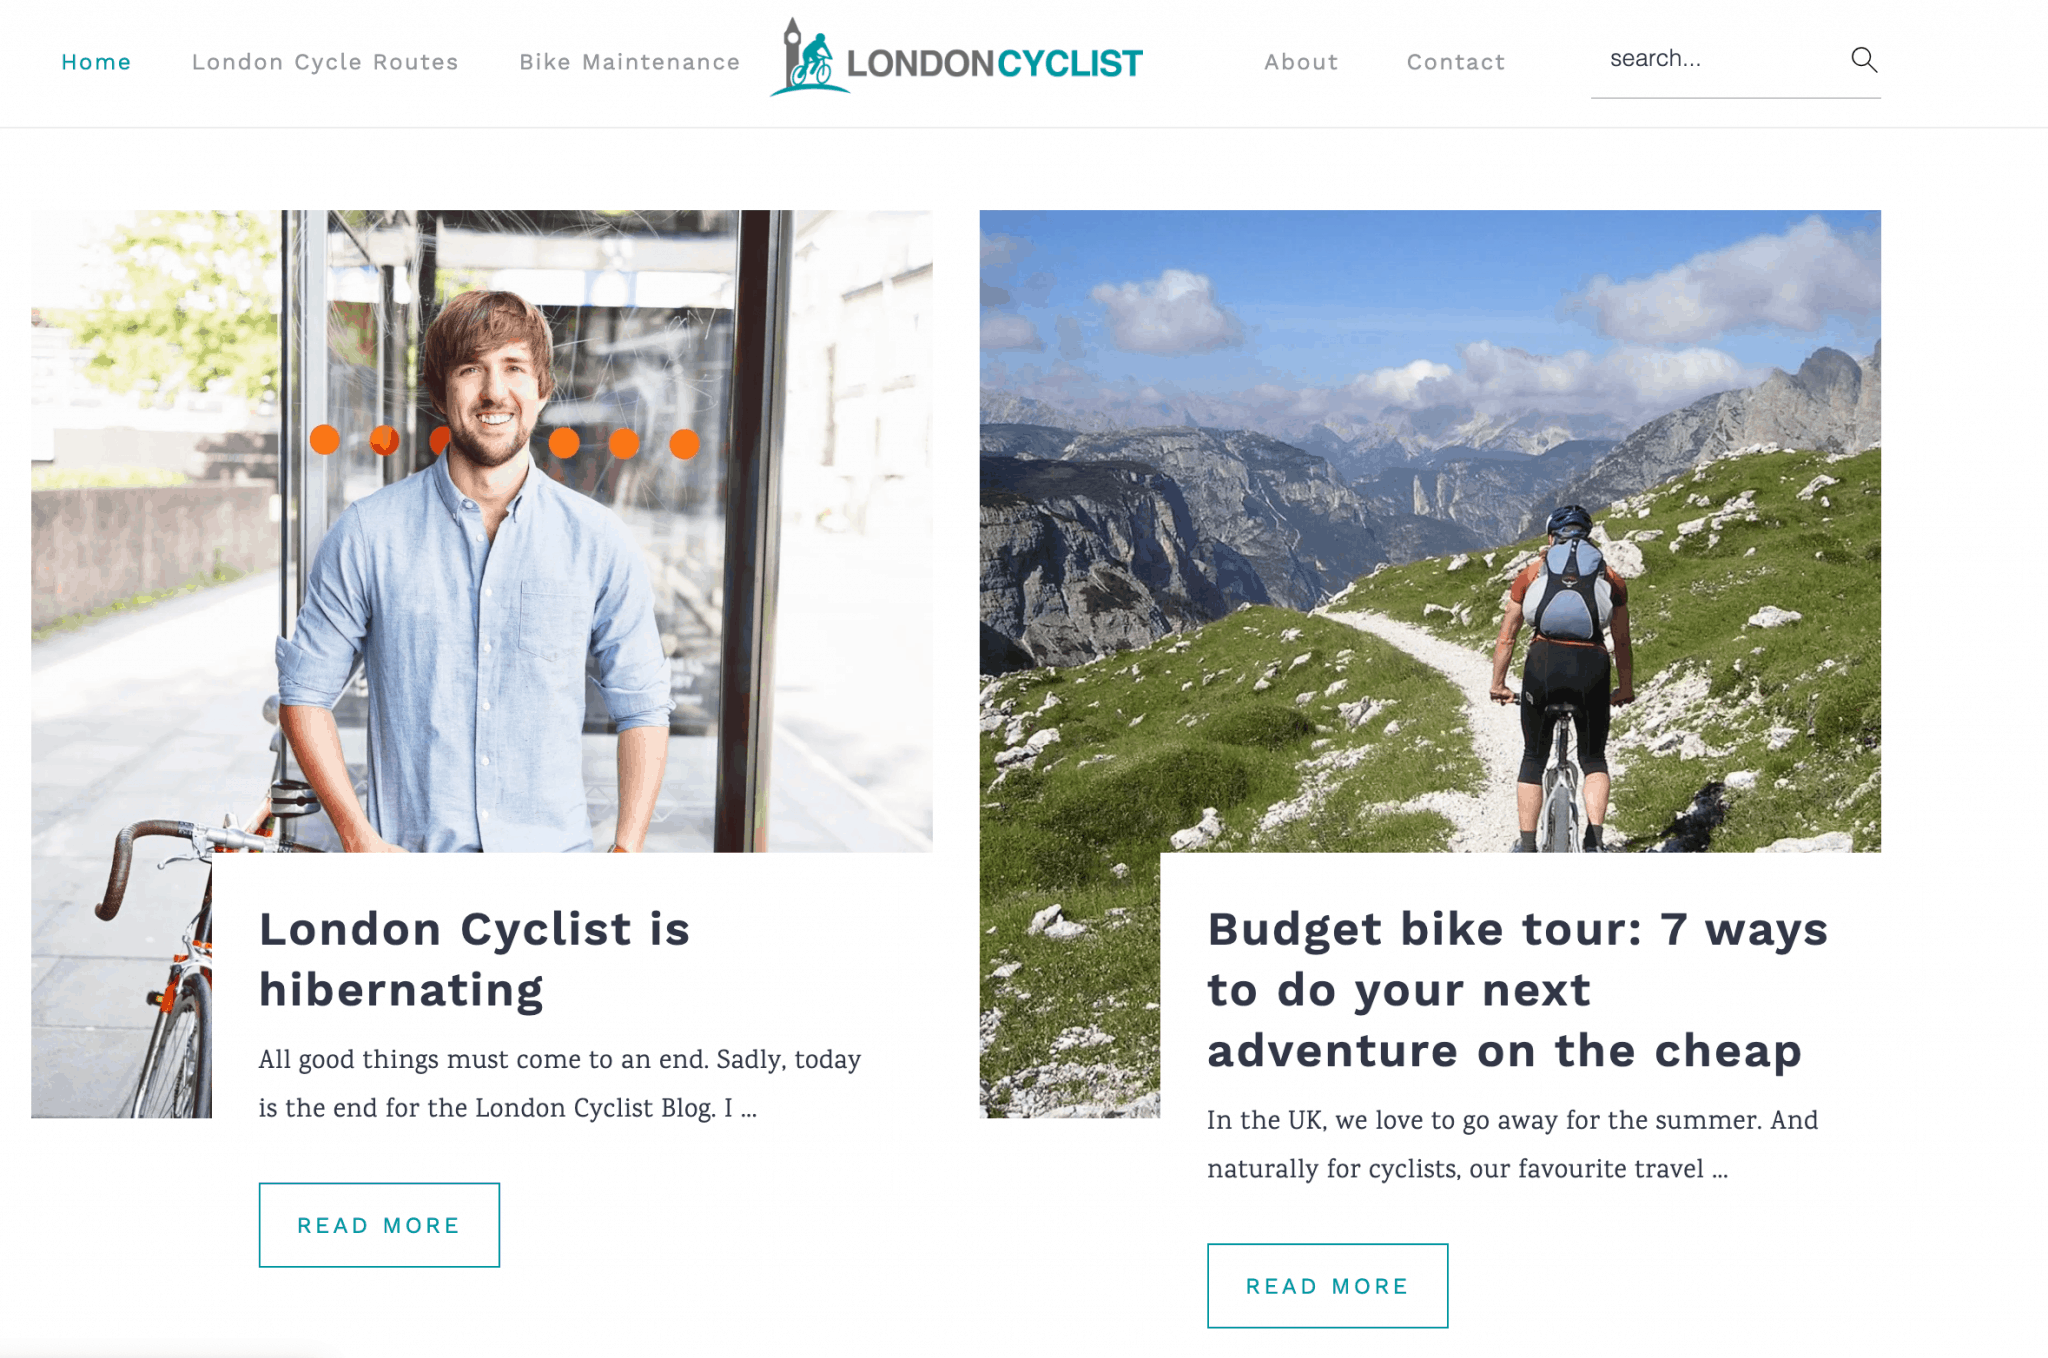Click the cyclist emblem in site logo
This screenshot has width=2048, height=1358.
(808, 58)
